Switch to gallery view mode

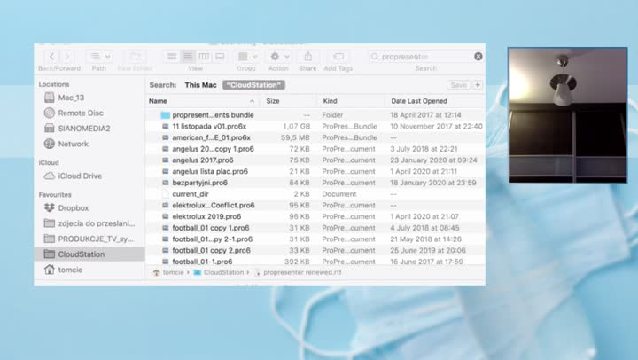[x=220, y=56]
